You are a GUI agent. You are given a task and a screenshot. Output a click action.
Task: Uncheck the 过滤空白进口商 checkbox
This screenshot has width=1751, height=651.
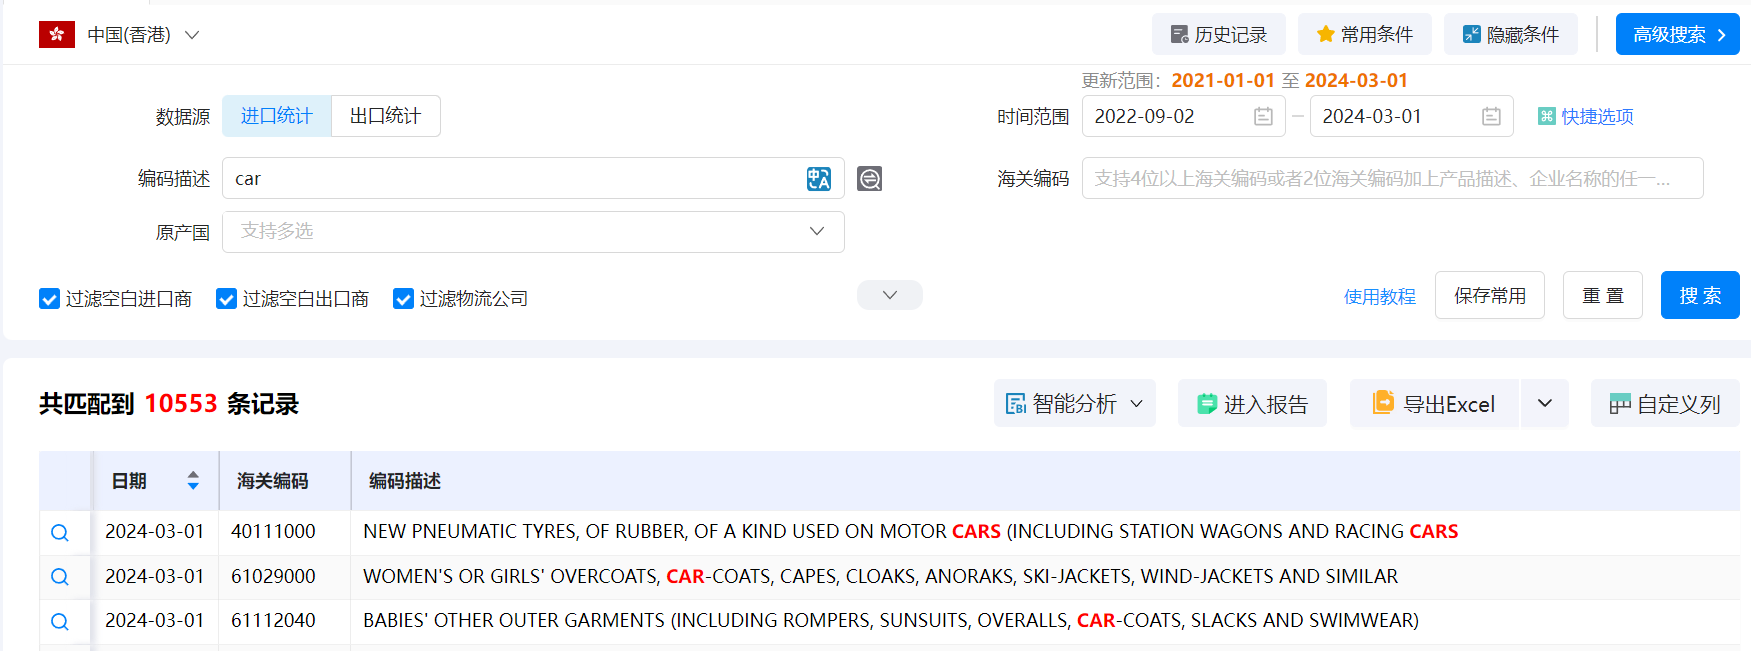pyautogui.click(x=49, y=299)
